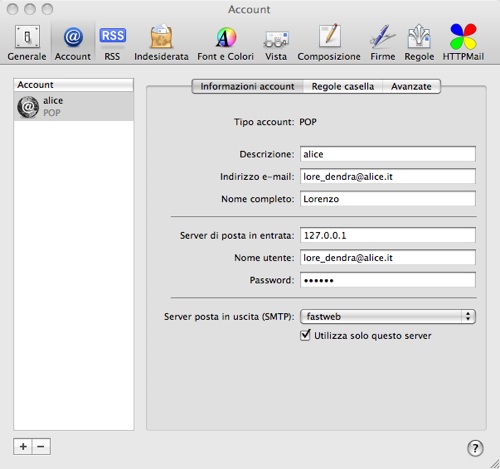
Task: Open the Composizione preferences
Action: [x=329, y=43]
